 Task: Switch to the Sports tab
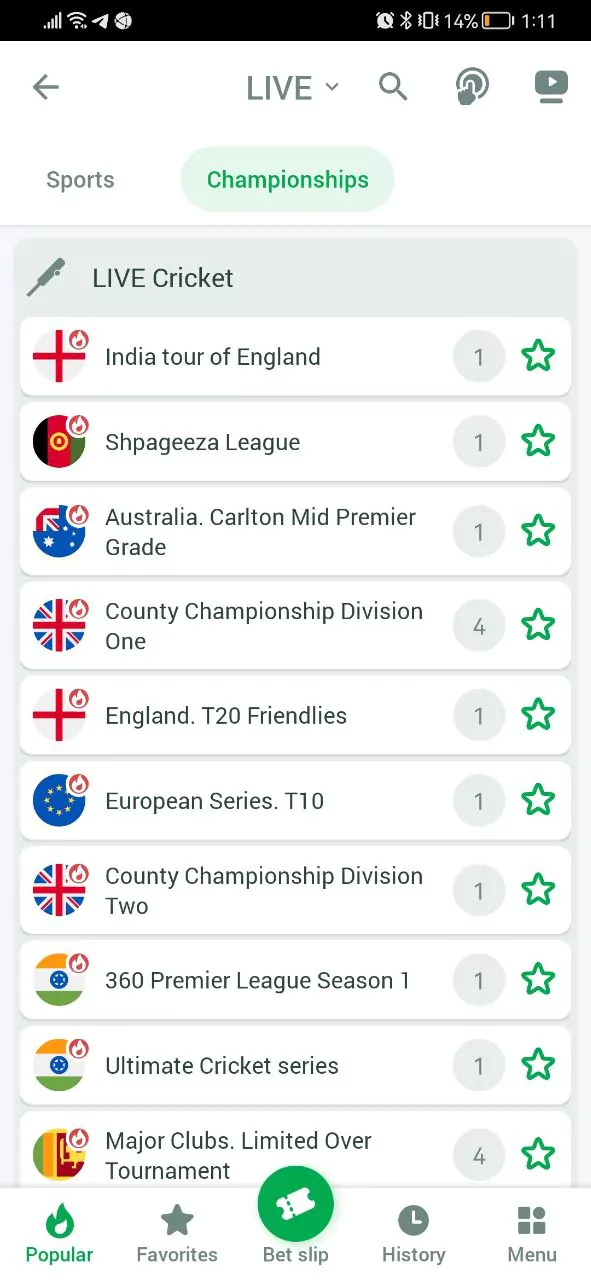[80, 180]
